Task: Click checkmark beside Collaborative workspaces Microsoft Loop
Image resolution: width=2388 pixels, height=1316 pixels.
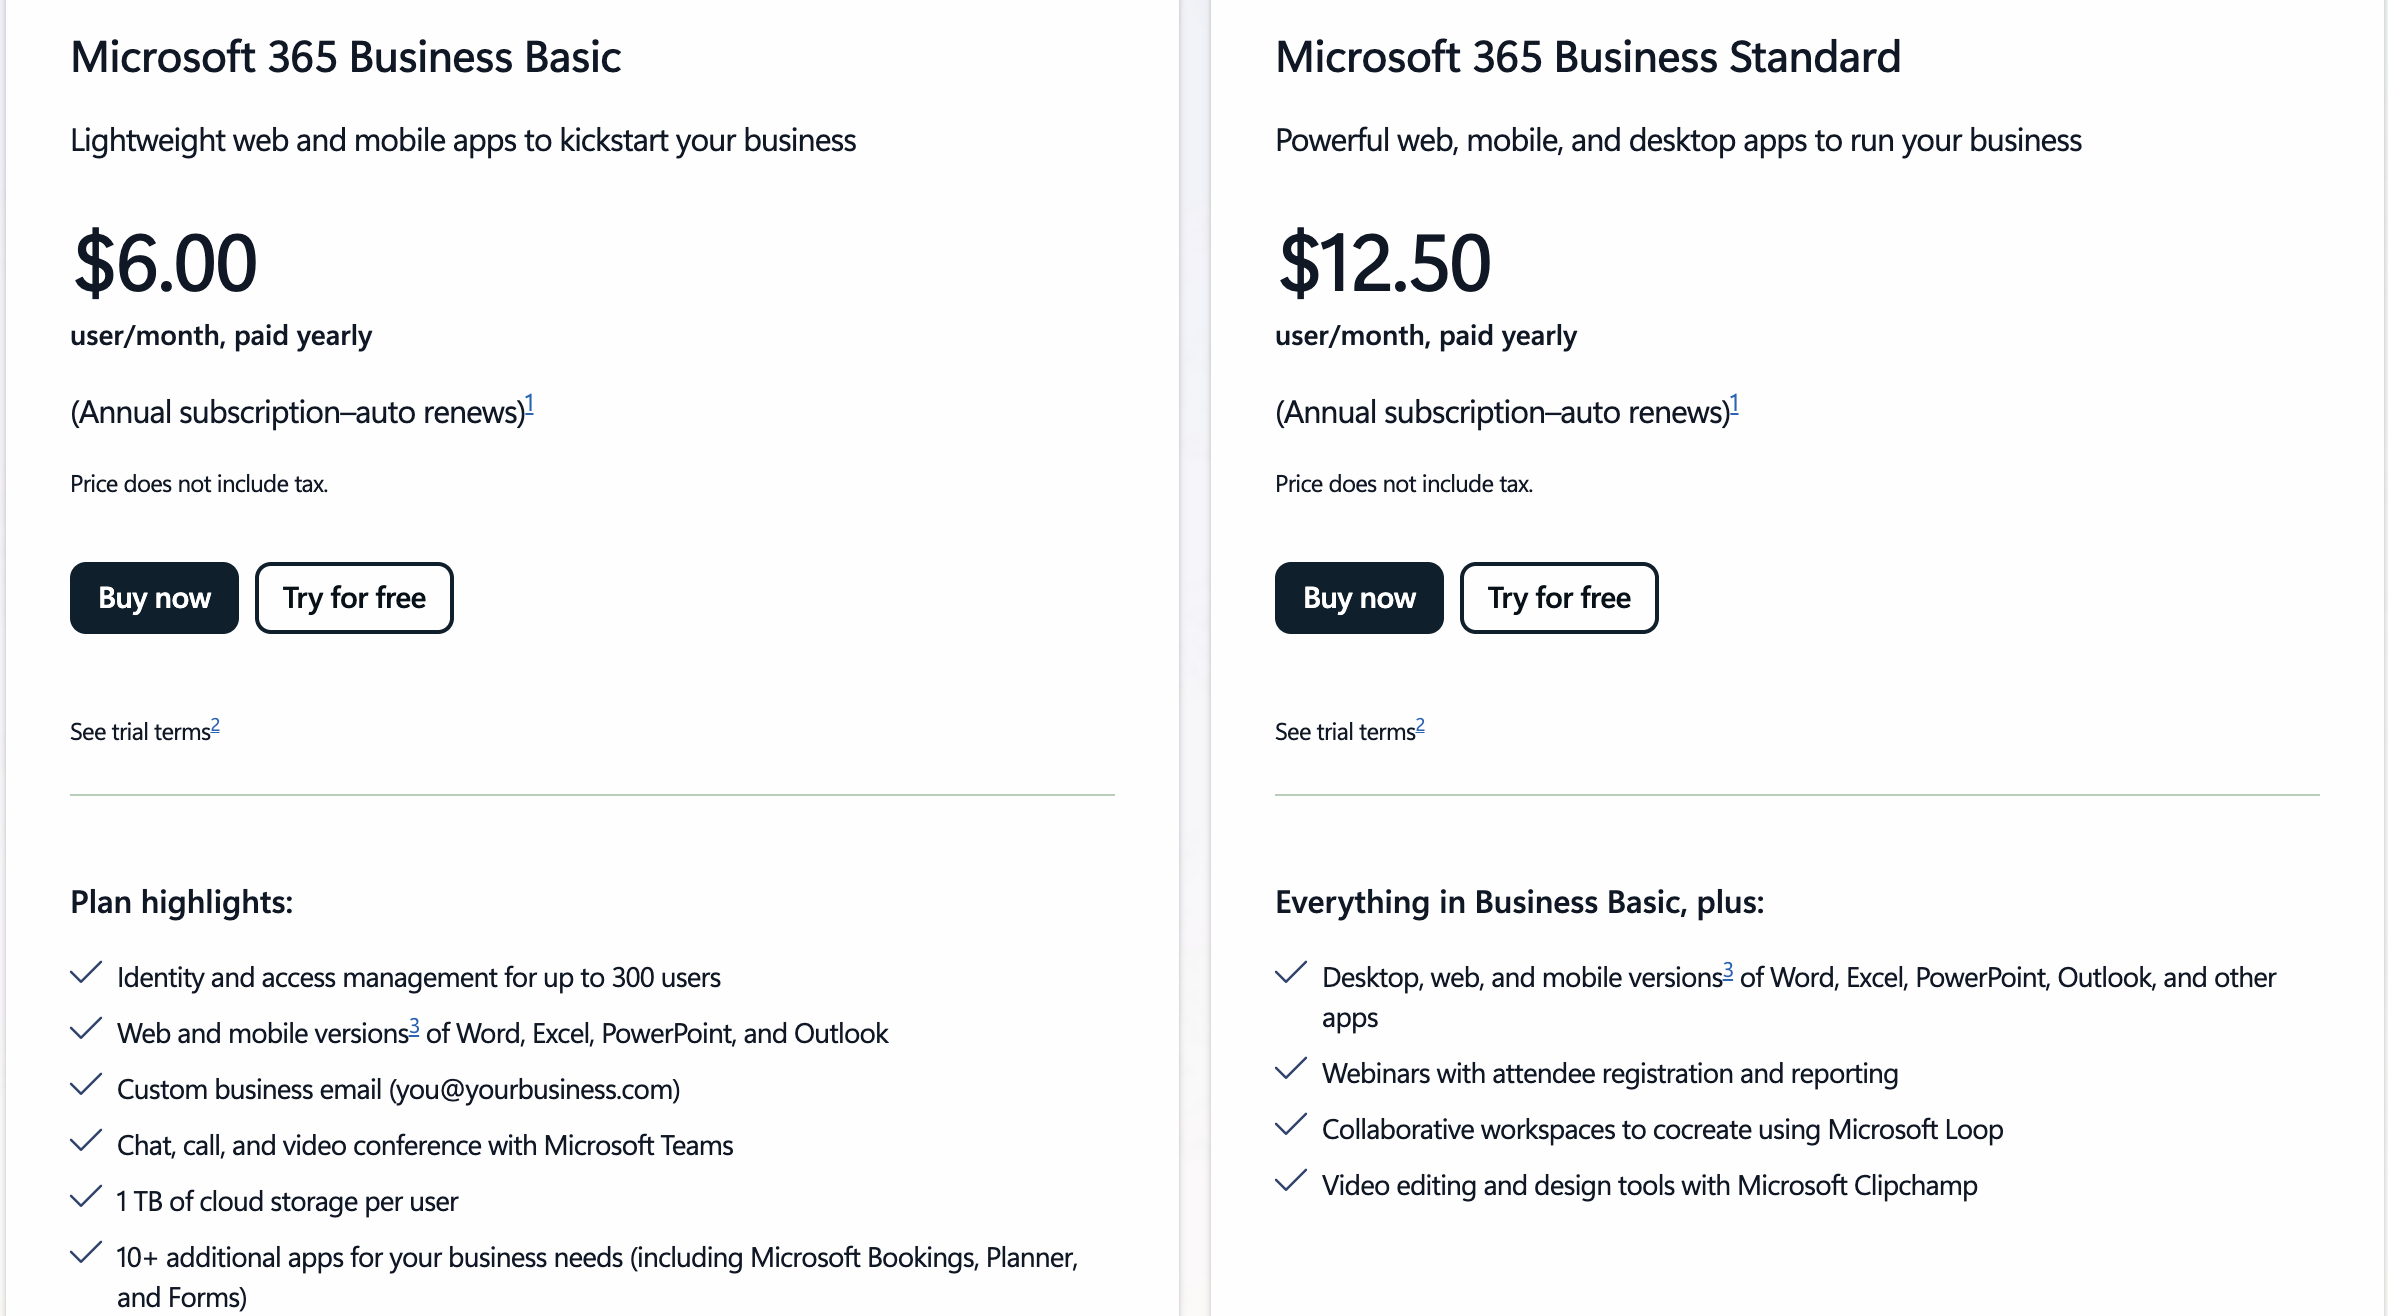Action: click(x=1291, y=1125)
